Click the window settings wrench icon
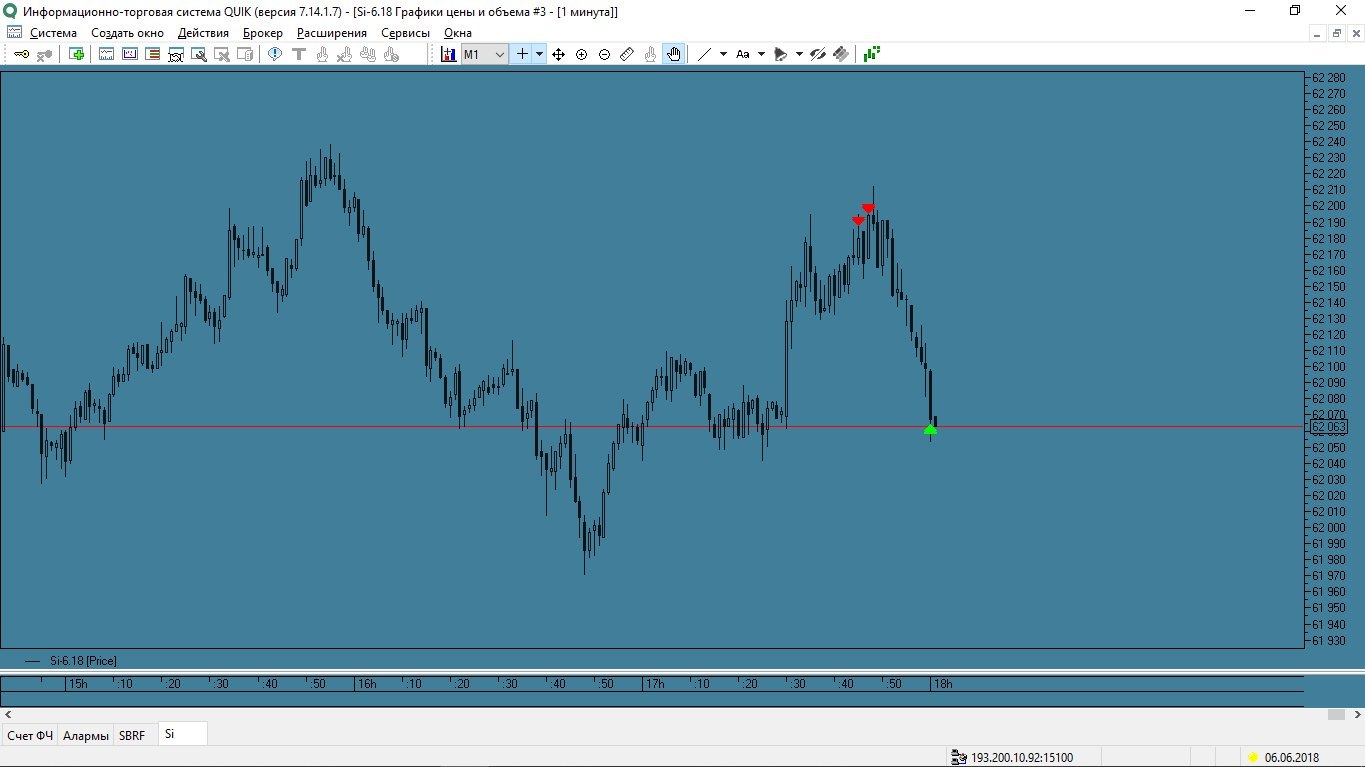The image size is (1365, 767). coord(199,54)
